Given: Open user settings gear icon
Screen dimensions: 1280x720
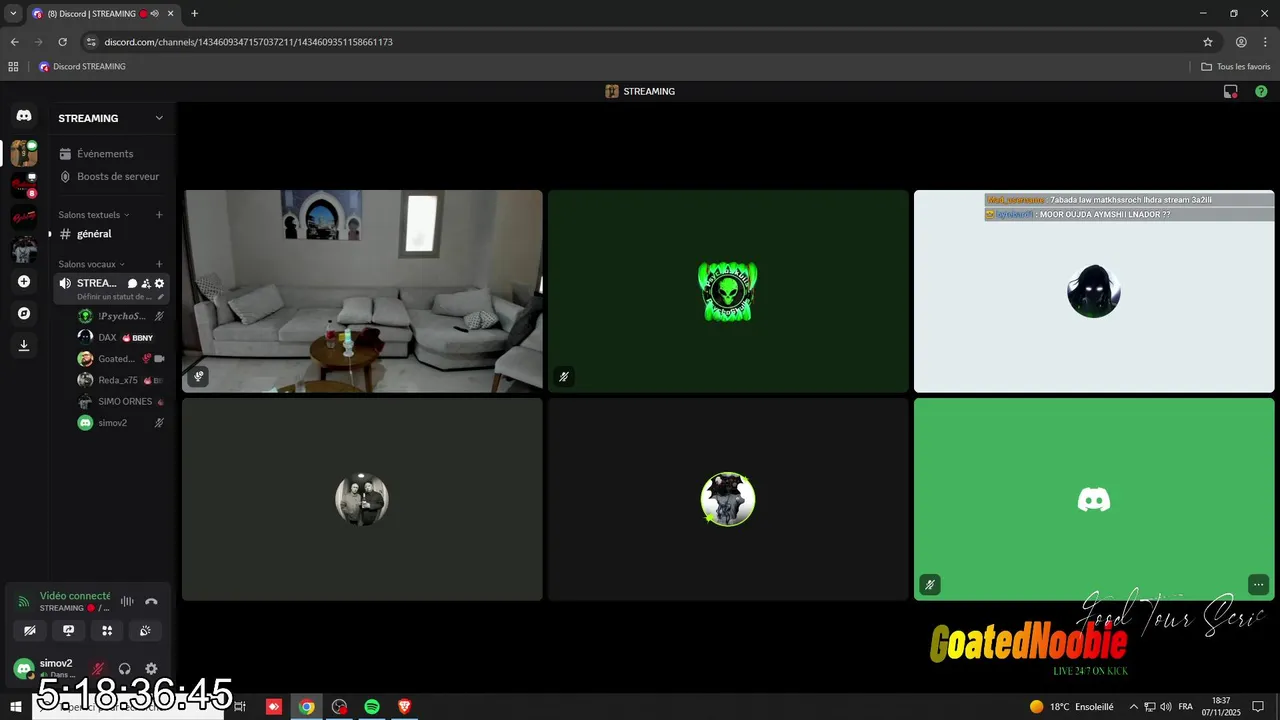Looking at the screenshot, I should click(x=151, y=669).
